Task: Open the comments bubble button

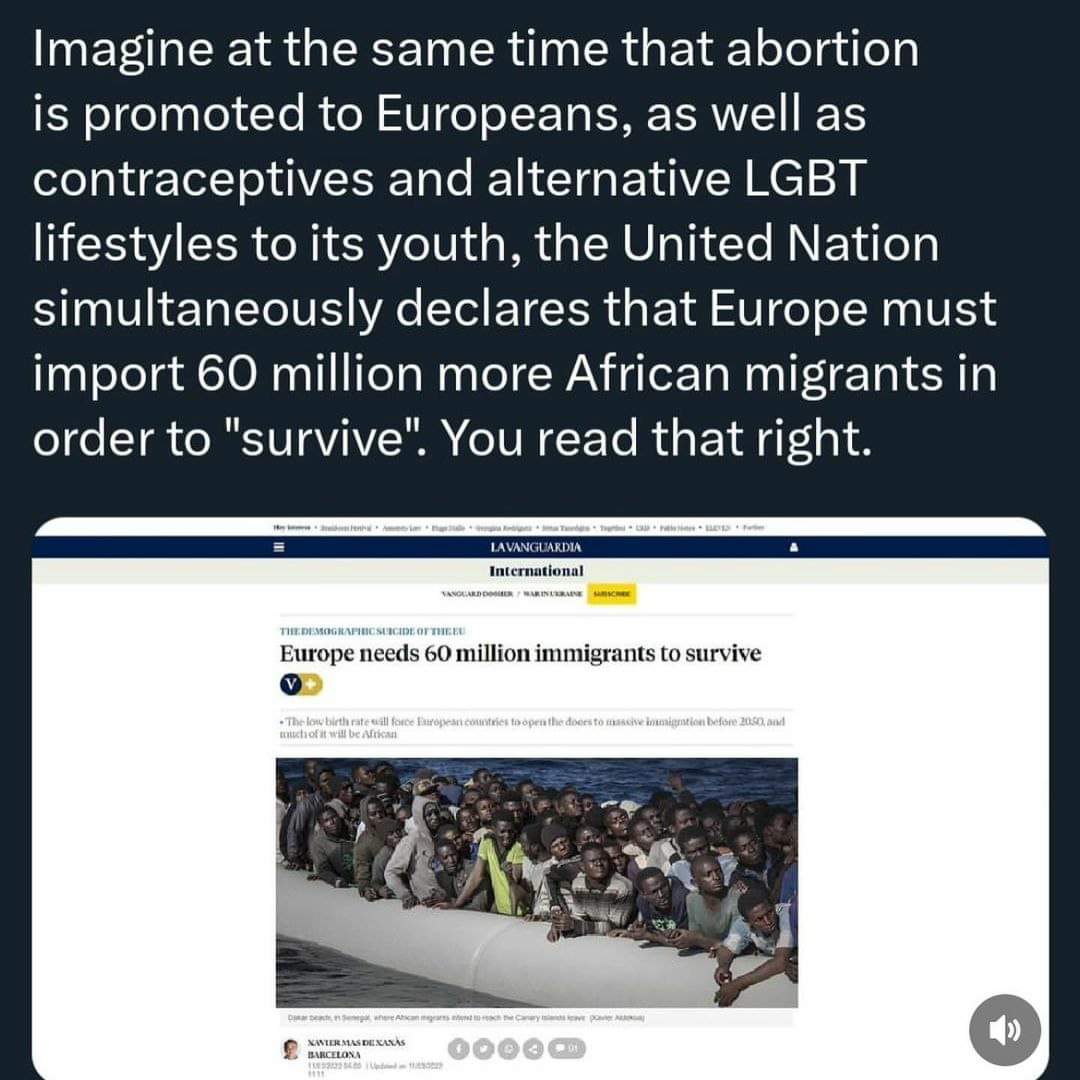Action: pos(568,1048)
